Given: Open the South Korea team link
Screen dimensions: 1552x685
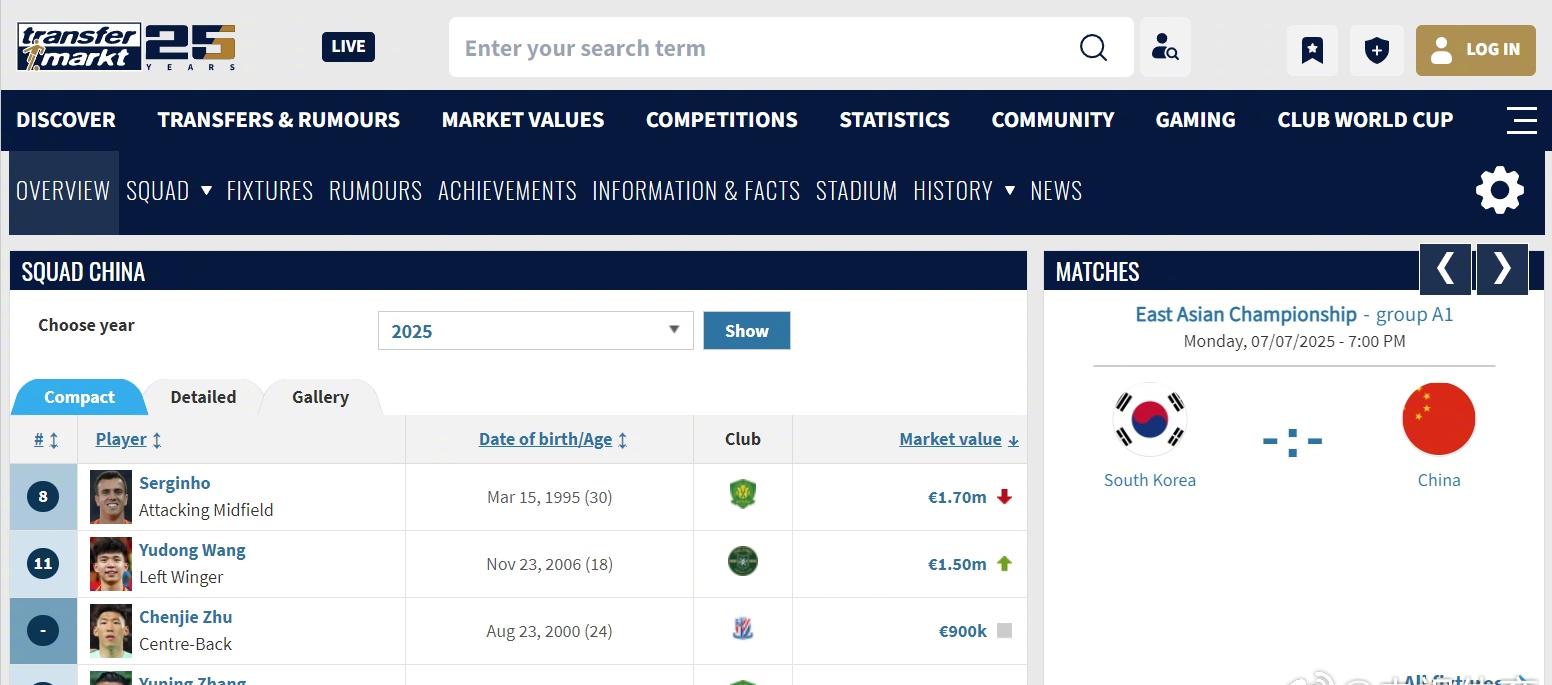Looking at the screenshot, I should point(1149,480).
